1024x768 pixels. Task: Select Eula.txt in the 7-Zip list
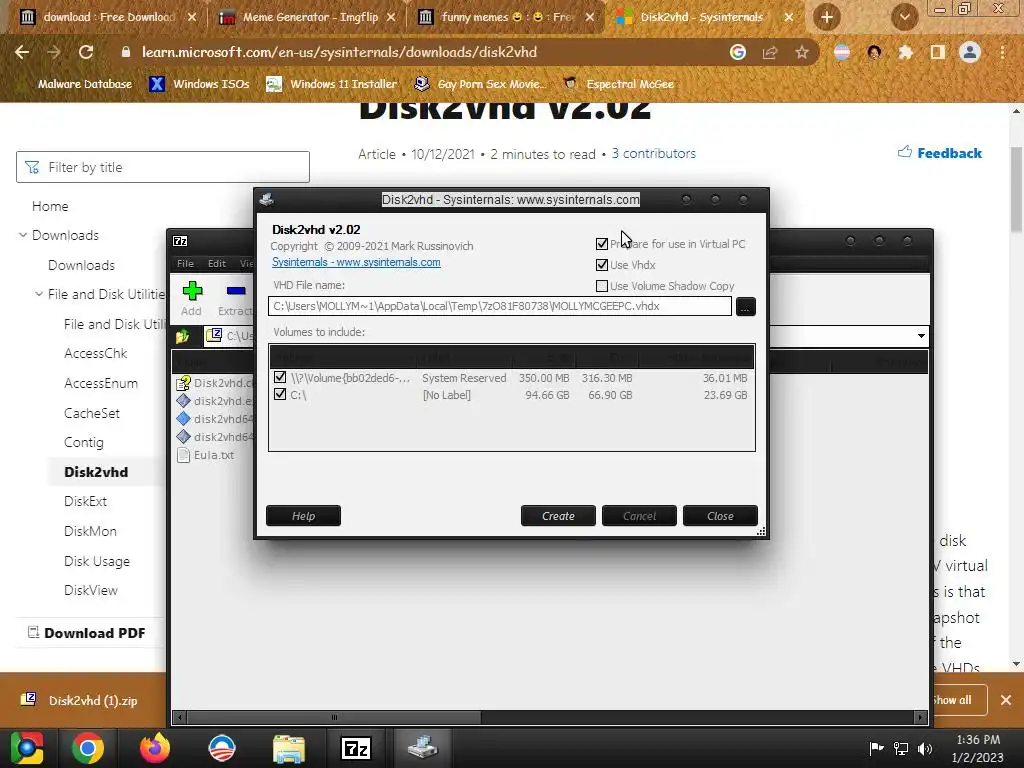[x=206, y=455]
